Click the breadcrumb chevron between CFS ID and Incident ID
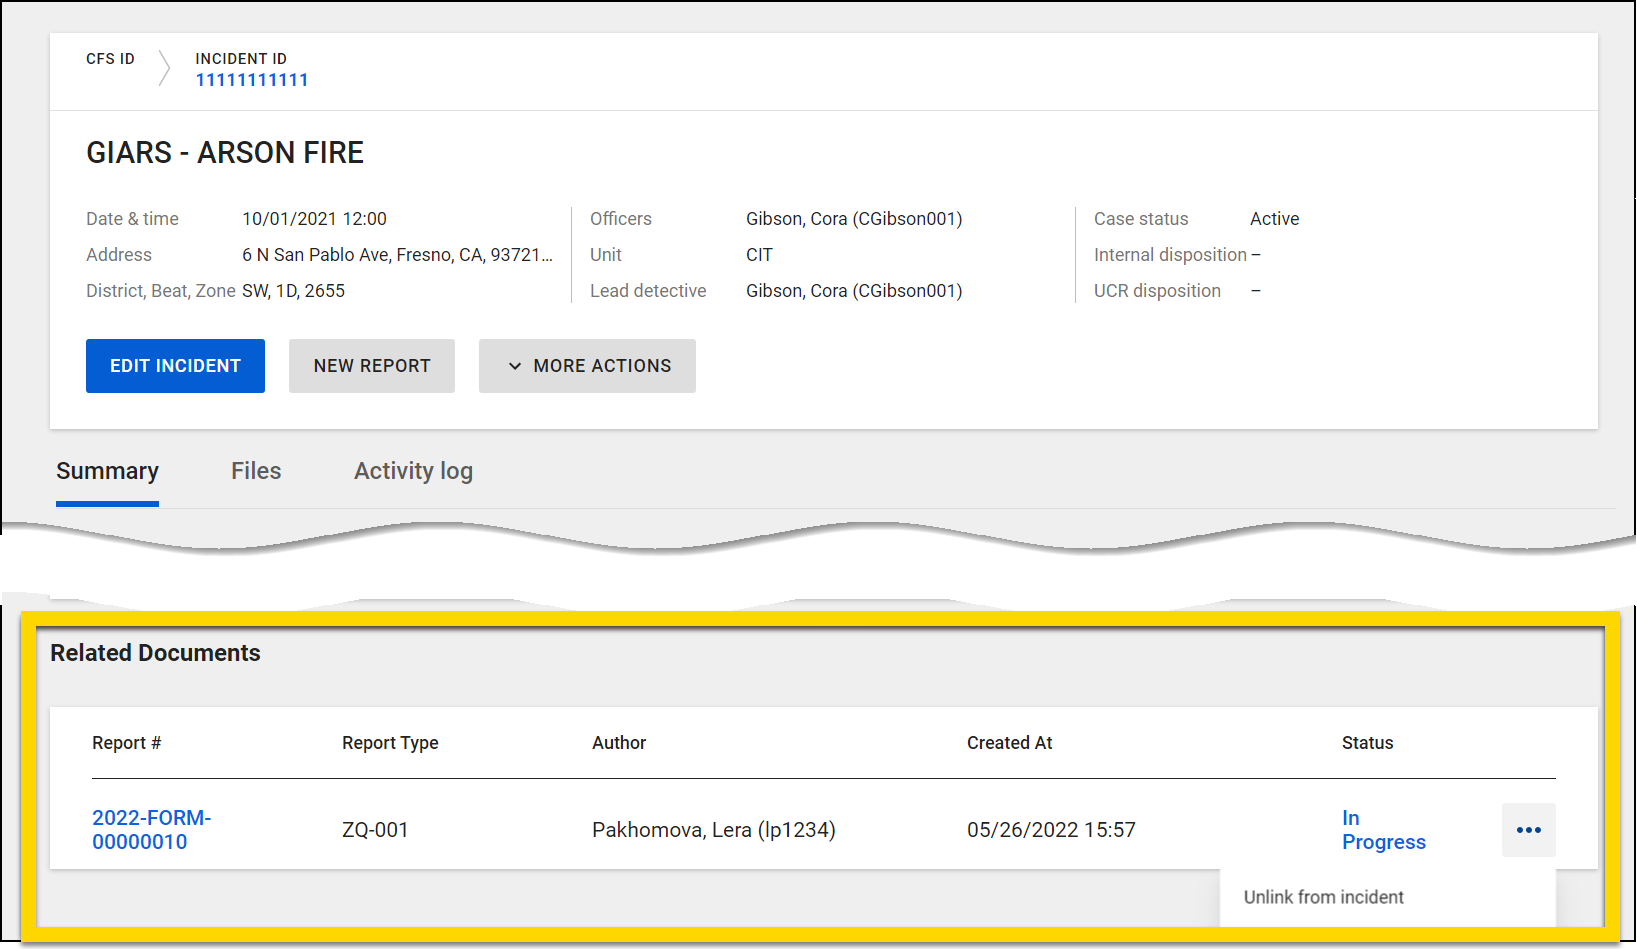This screenshot has height=949, width=1637. click(163, 68)
